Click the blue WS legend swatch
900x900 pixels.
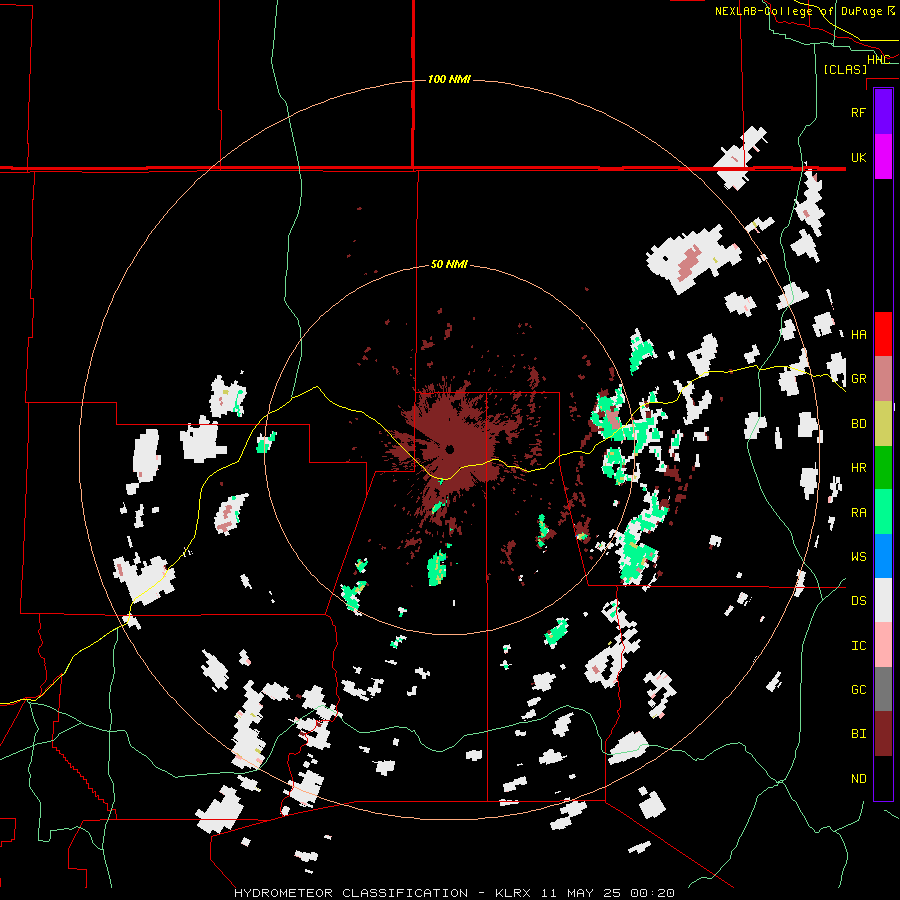883,556
